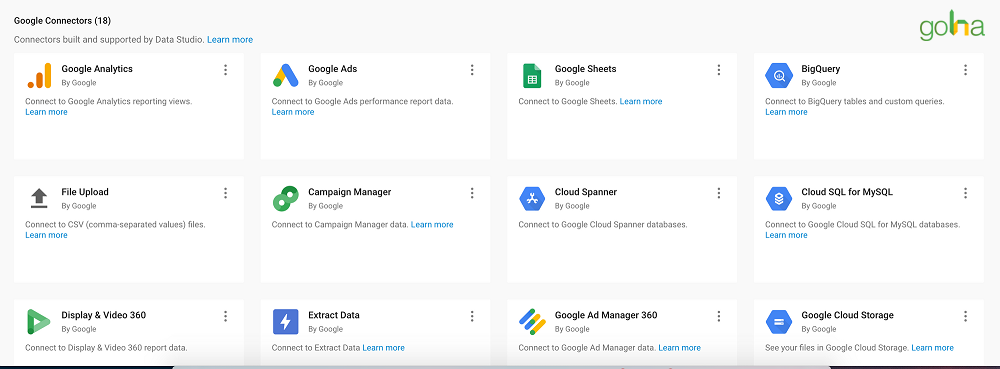Open Google Sheets card three-dot menu
The width and height of the screenshot is (1000, 369).
coord(719,70)
